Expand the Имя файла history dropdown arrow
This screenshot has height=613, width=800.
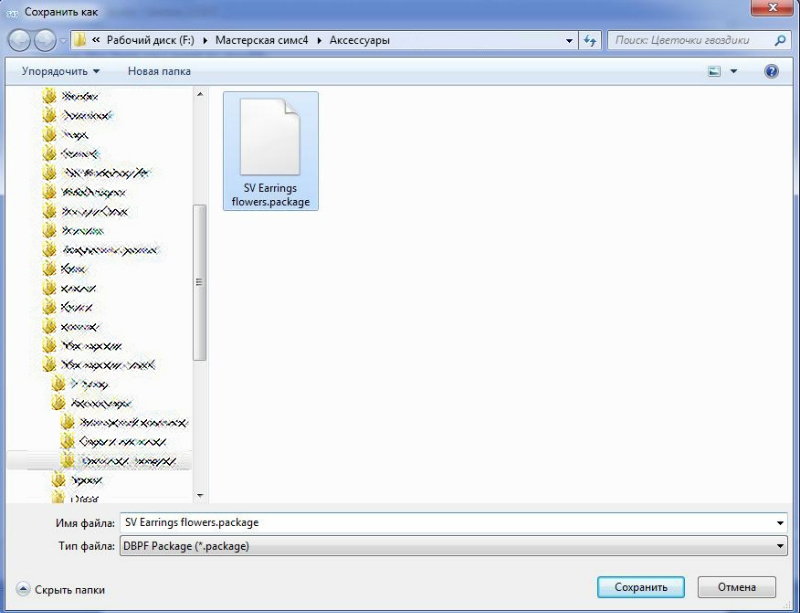(780, 523)
